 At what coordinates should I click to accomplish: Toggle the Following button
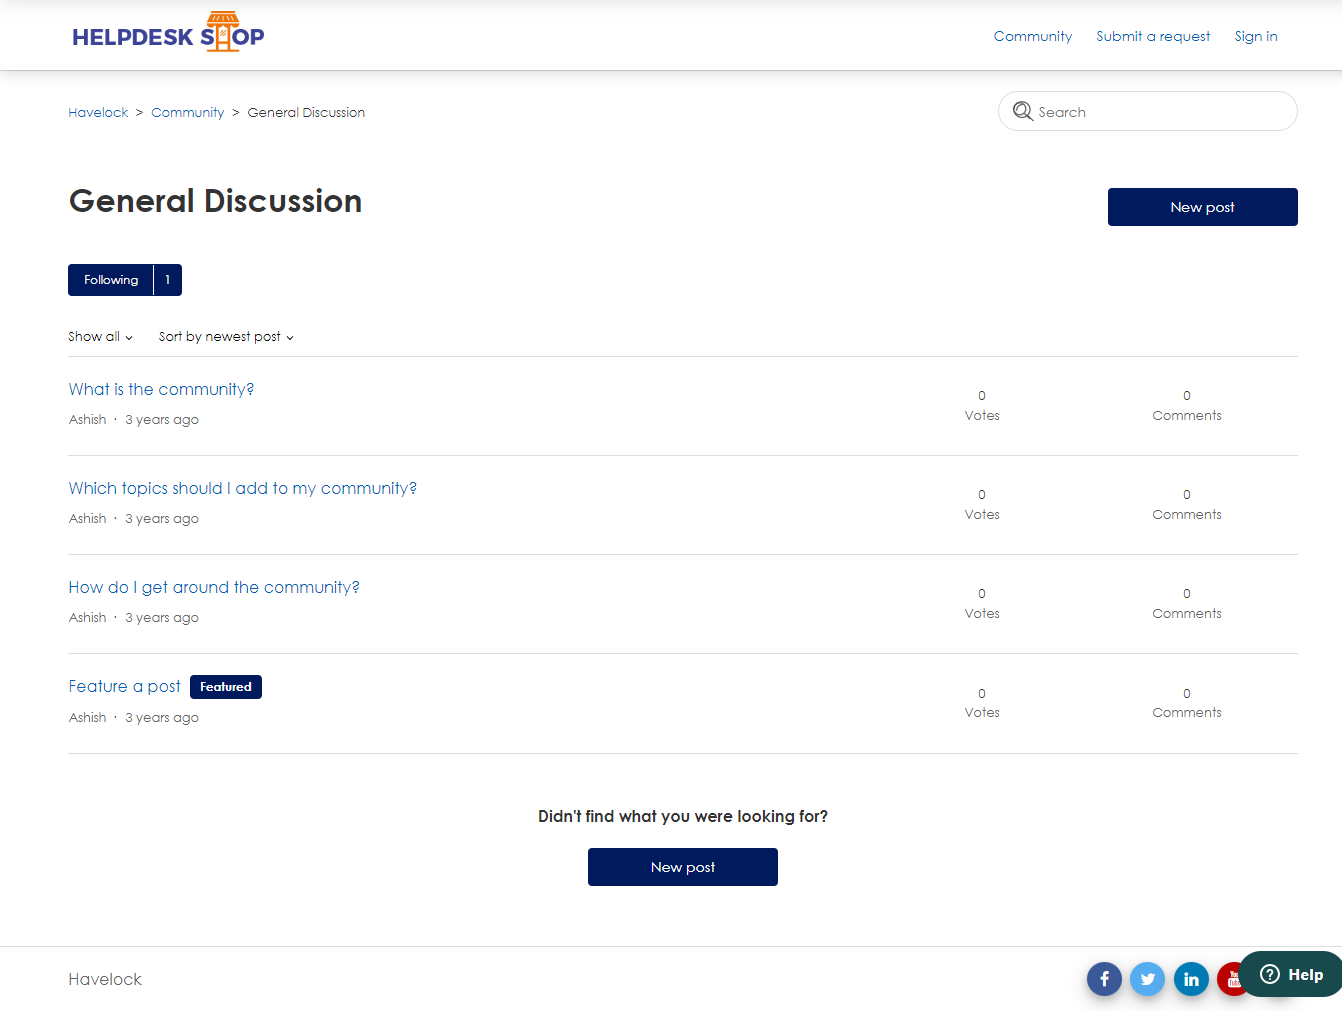[x=111, y=280]
